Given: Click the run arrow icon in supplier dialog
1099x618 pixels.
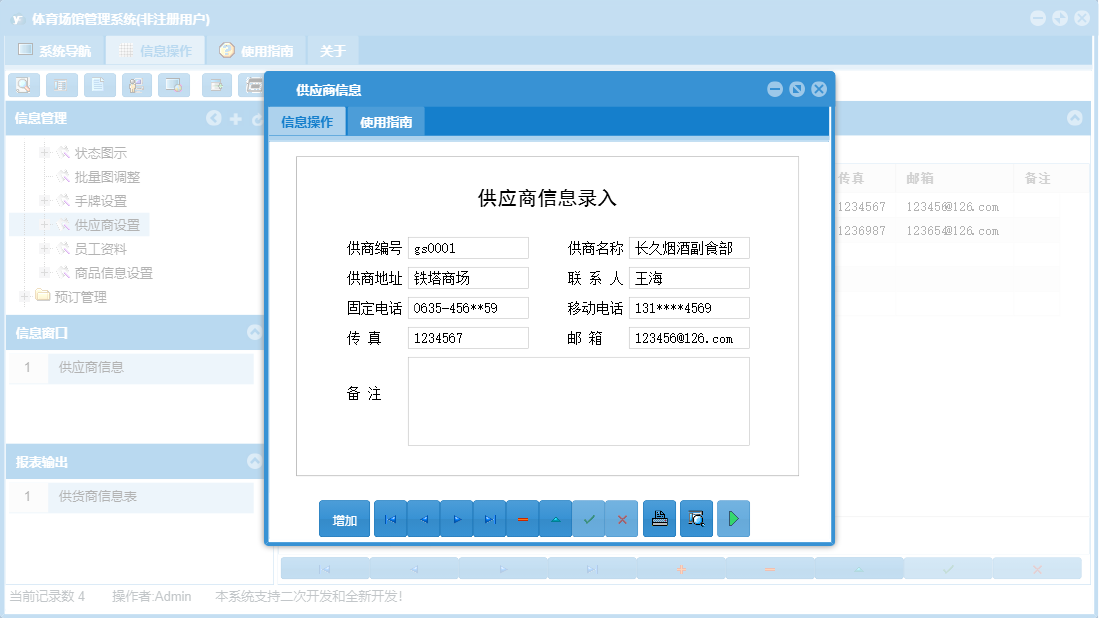Looking at the screenshot, I should click(x=733, y=518).
